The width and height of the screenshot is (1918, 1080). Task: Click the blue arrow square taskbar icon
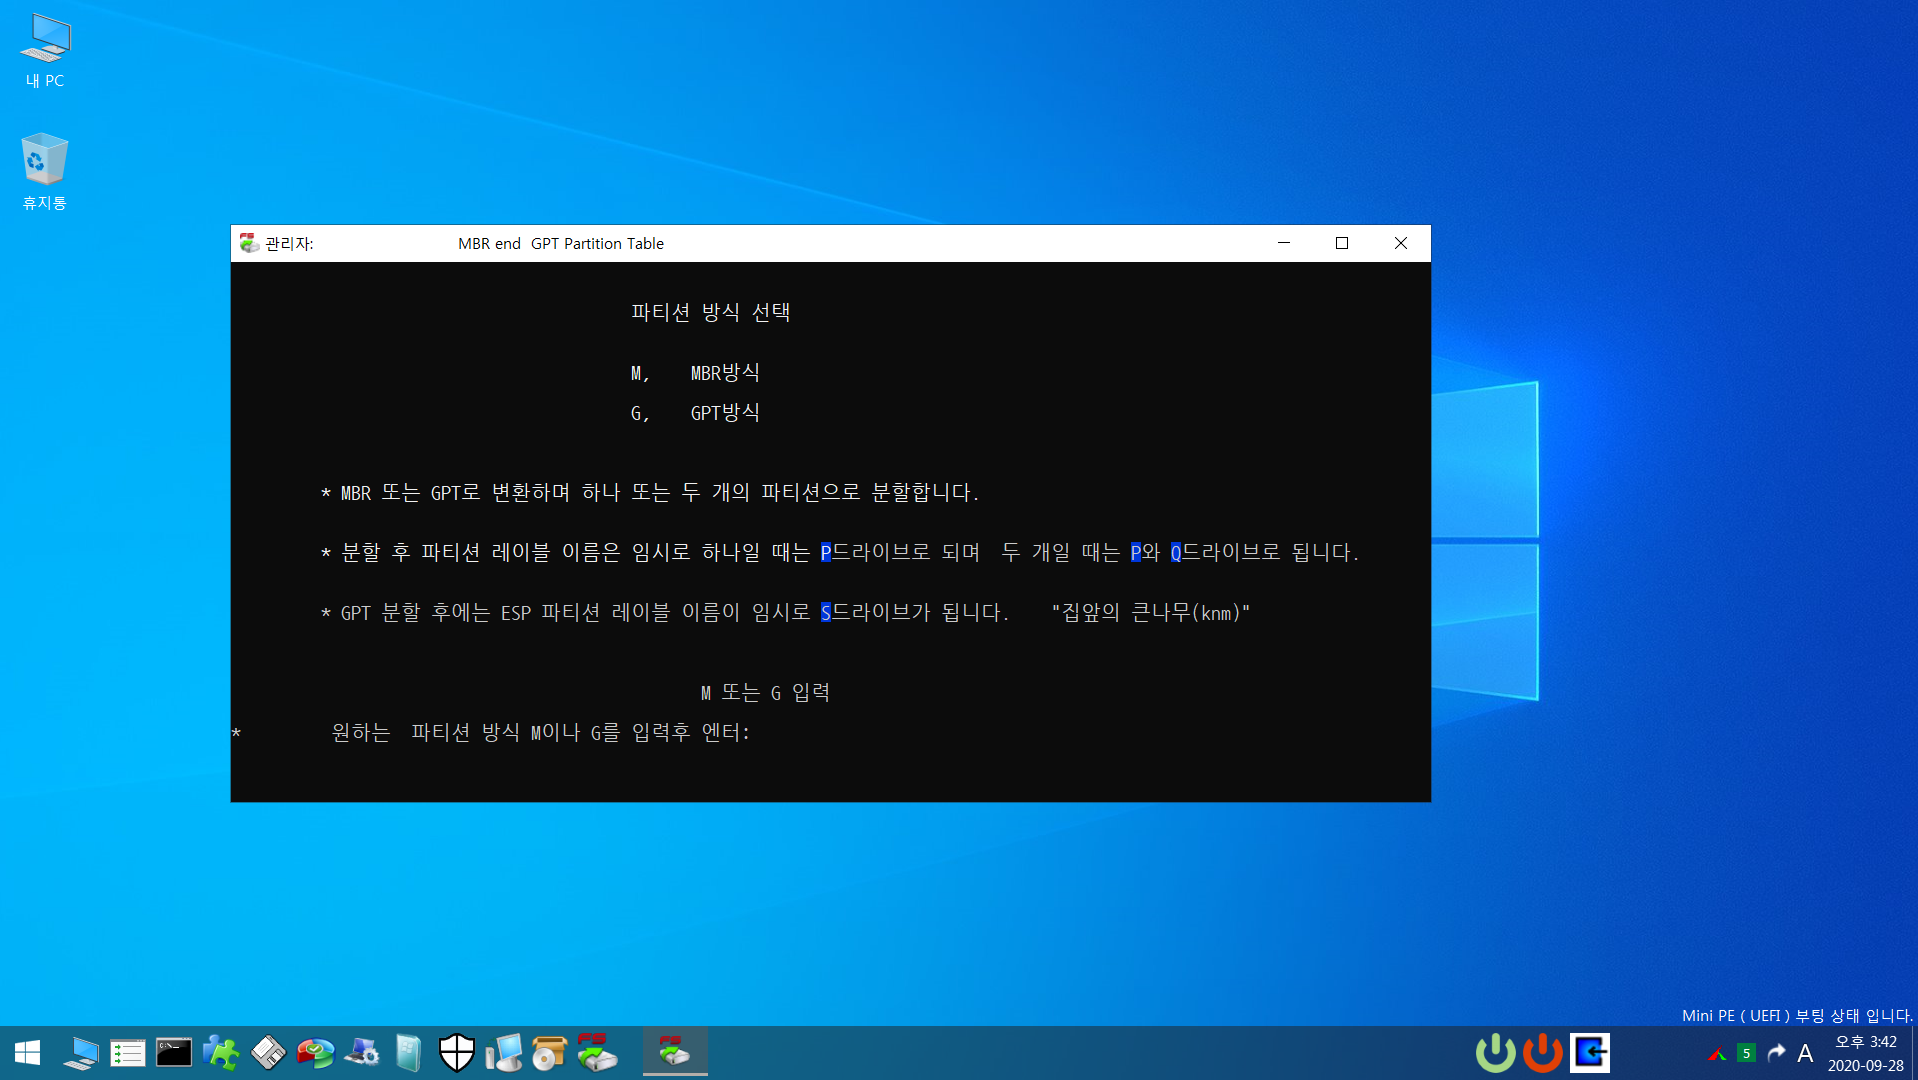point(1590,1052)
